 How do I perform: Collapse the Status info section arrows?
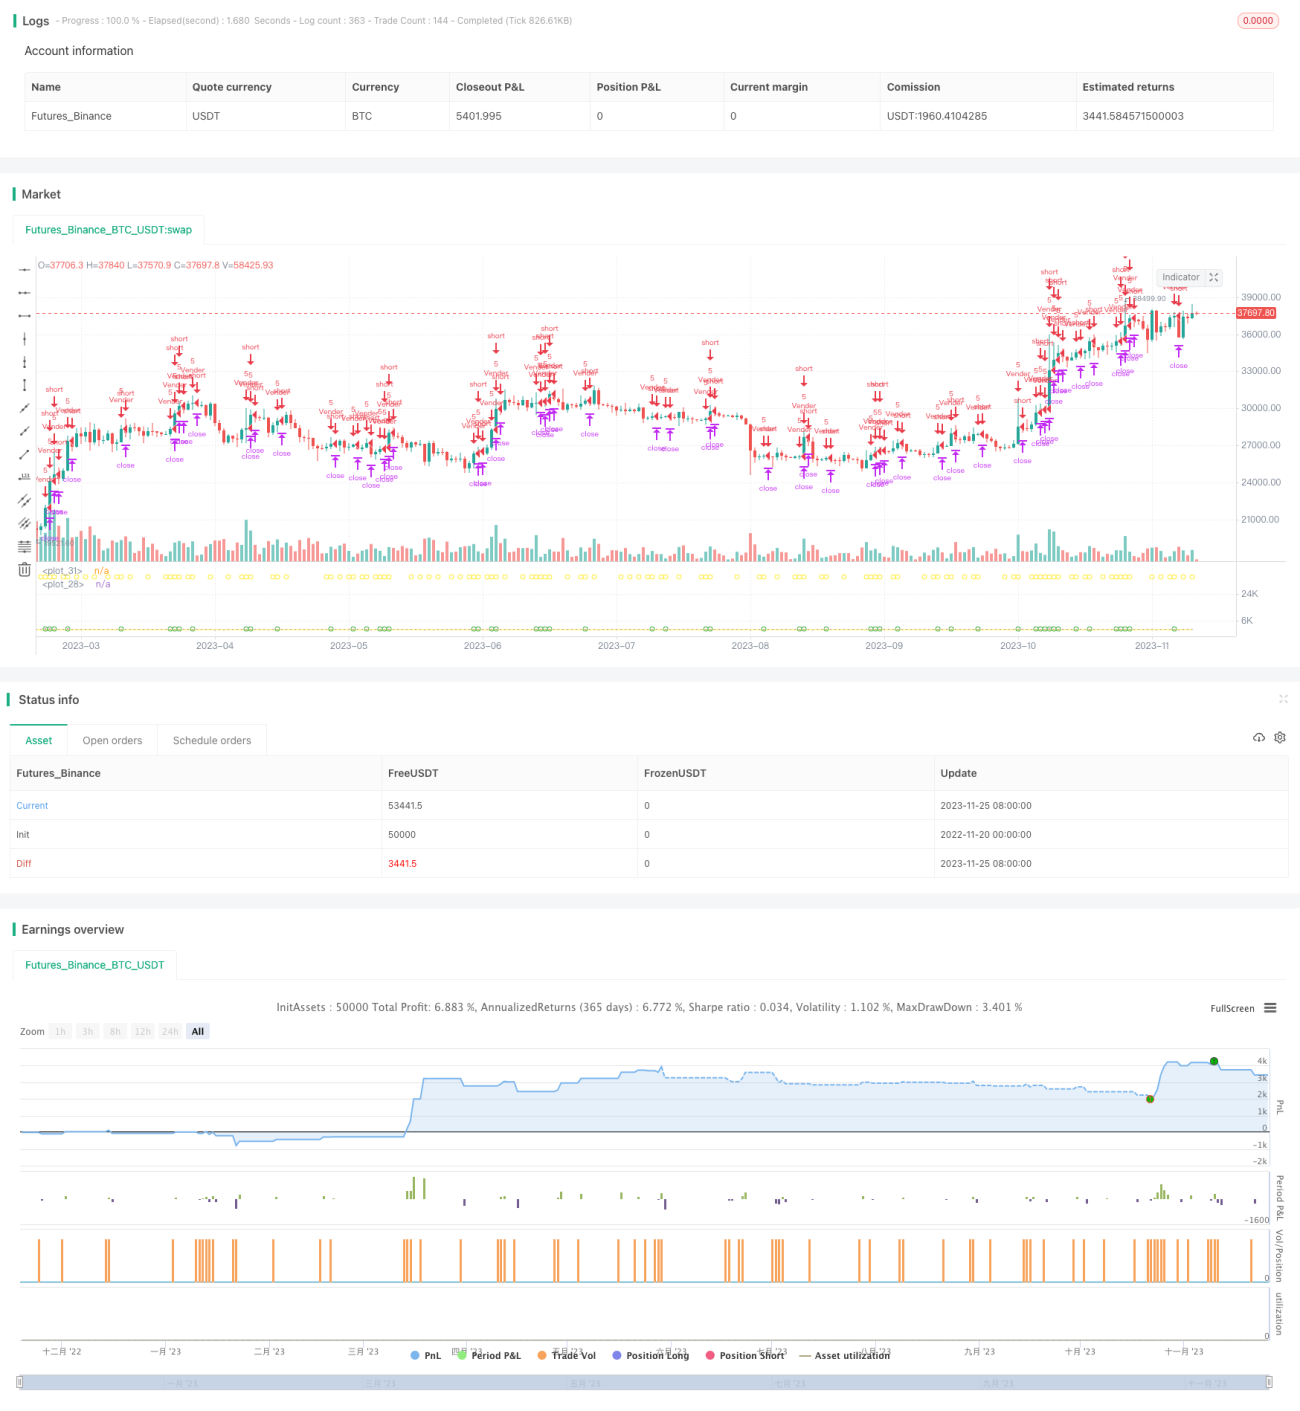tap(1283, 699)
